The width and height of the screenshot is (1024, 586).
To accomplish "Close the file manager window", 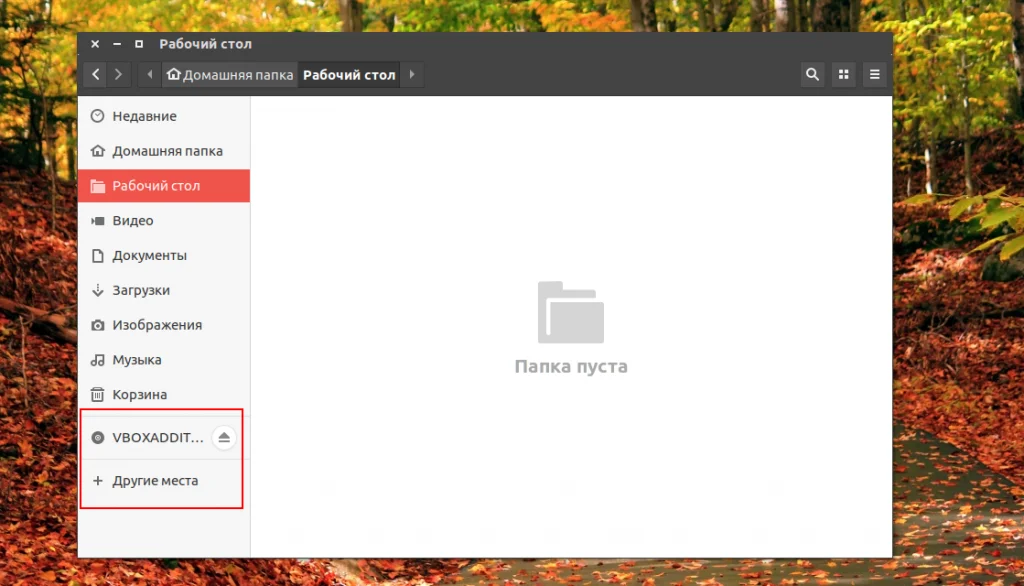I will coord(95,44).
